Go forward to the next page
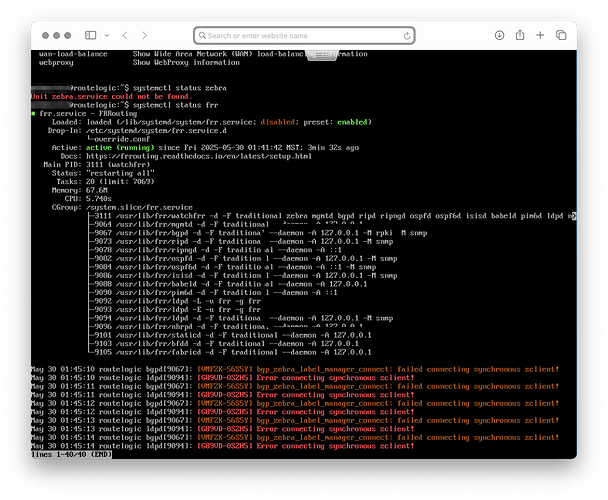The height and width of the screenshot is (500, 608). pyautogui.click(x=146, y=35)
